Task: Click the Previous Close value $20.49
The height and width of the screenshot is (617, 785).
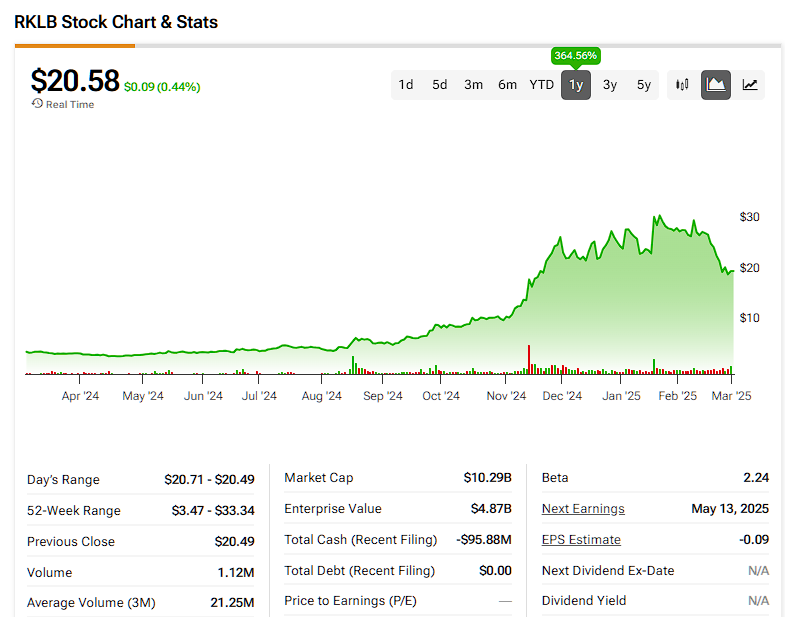Action: [234, 541]
